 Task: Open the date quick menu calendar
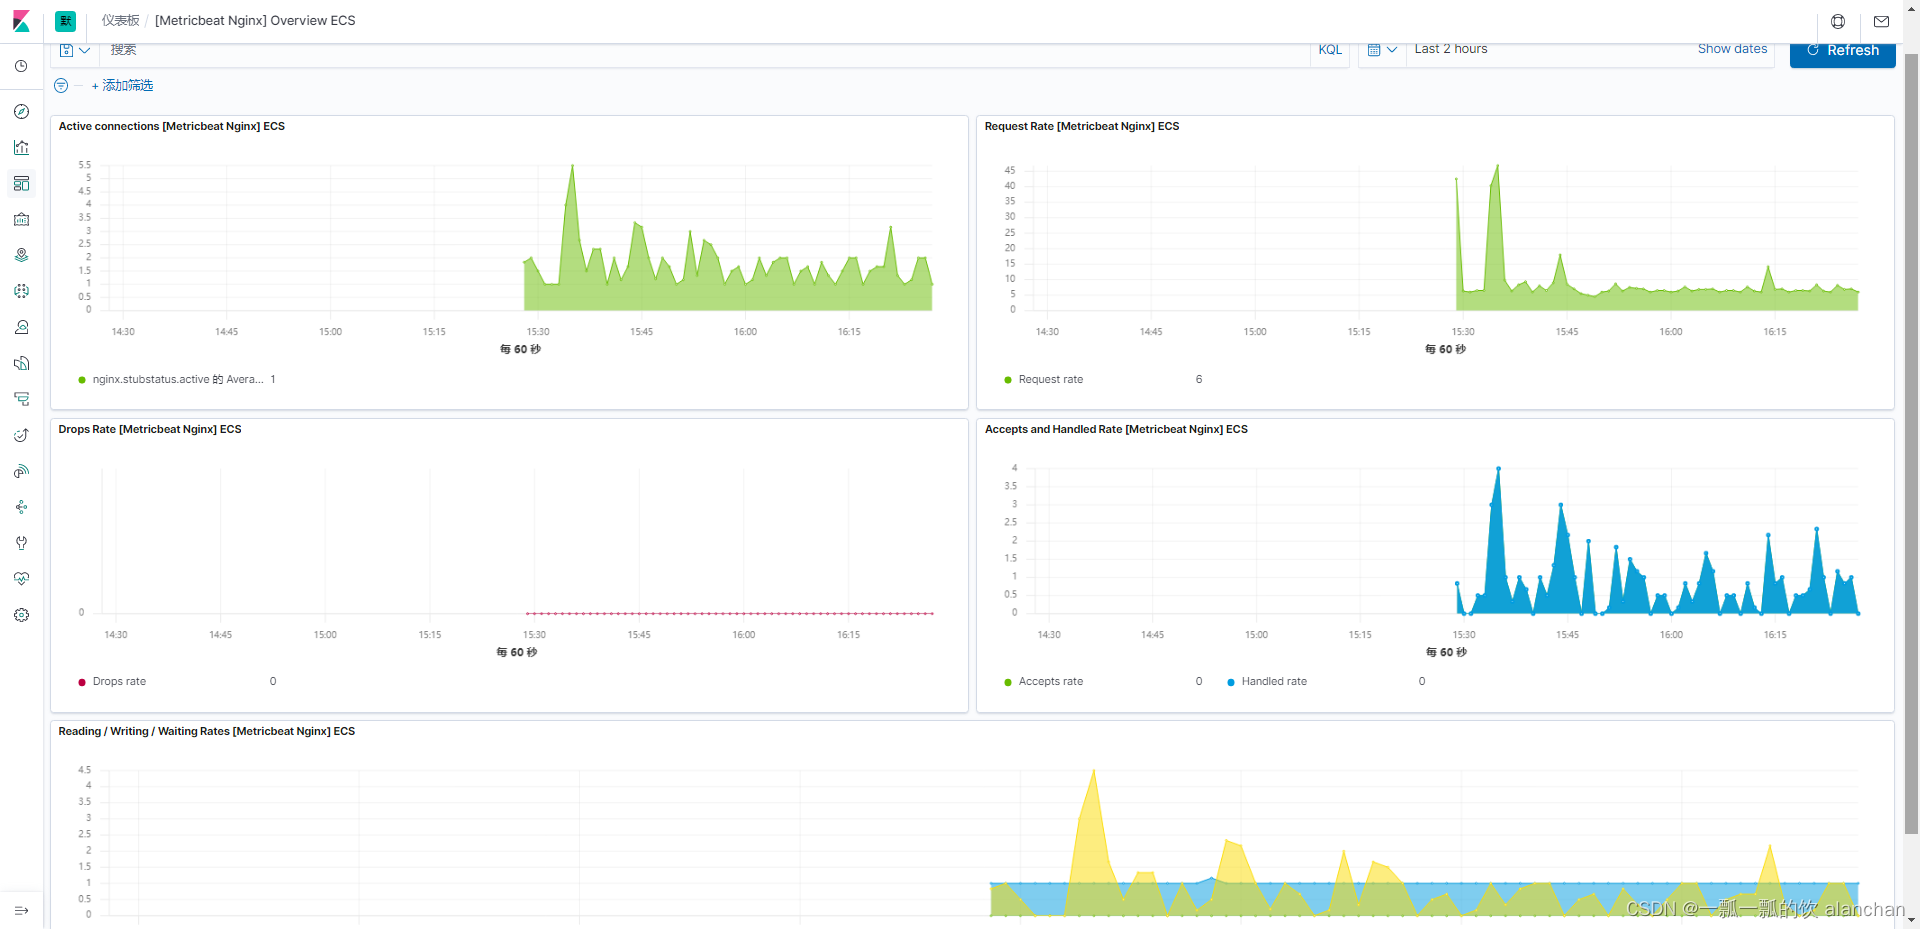pos(1382,50)
